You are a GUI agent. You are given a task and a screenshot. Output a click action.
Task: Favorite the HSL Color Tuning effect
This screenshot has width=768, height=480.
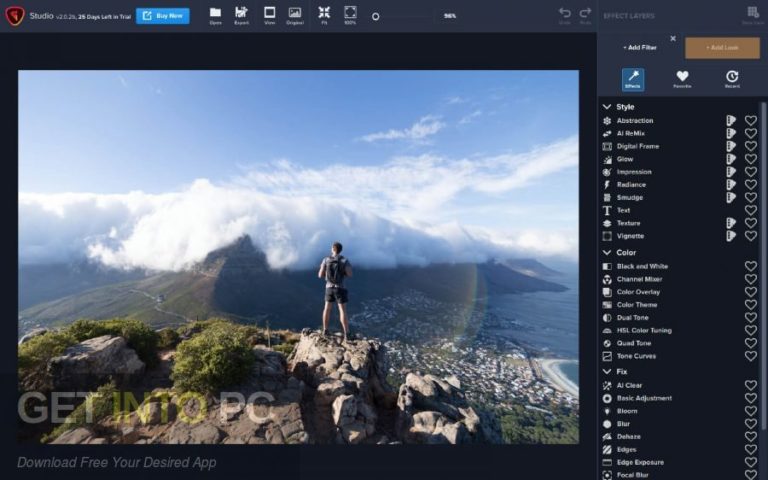pos(750,331)
